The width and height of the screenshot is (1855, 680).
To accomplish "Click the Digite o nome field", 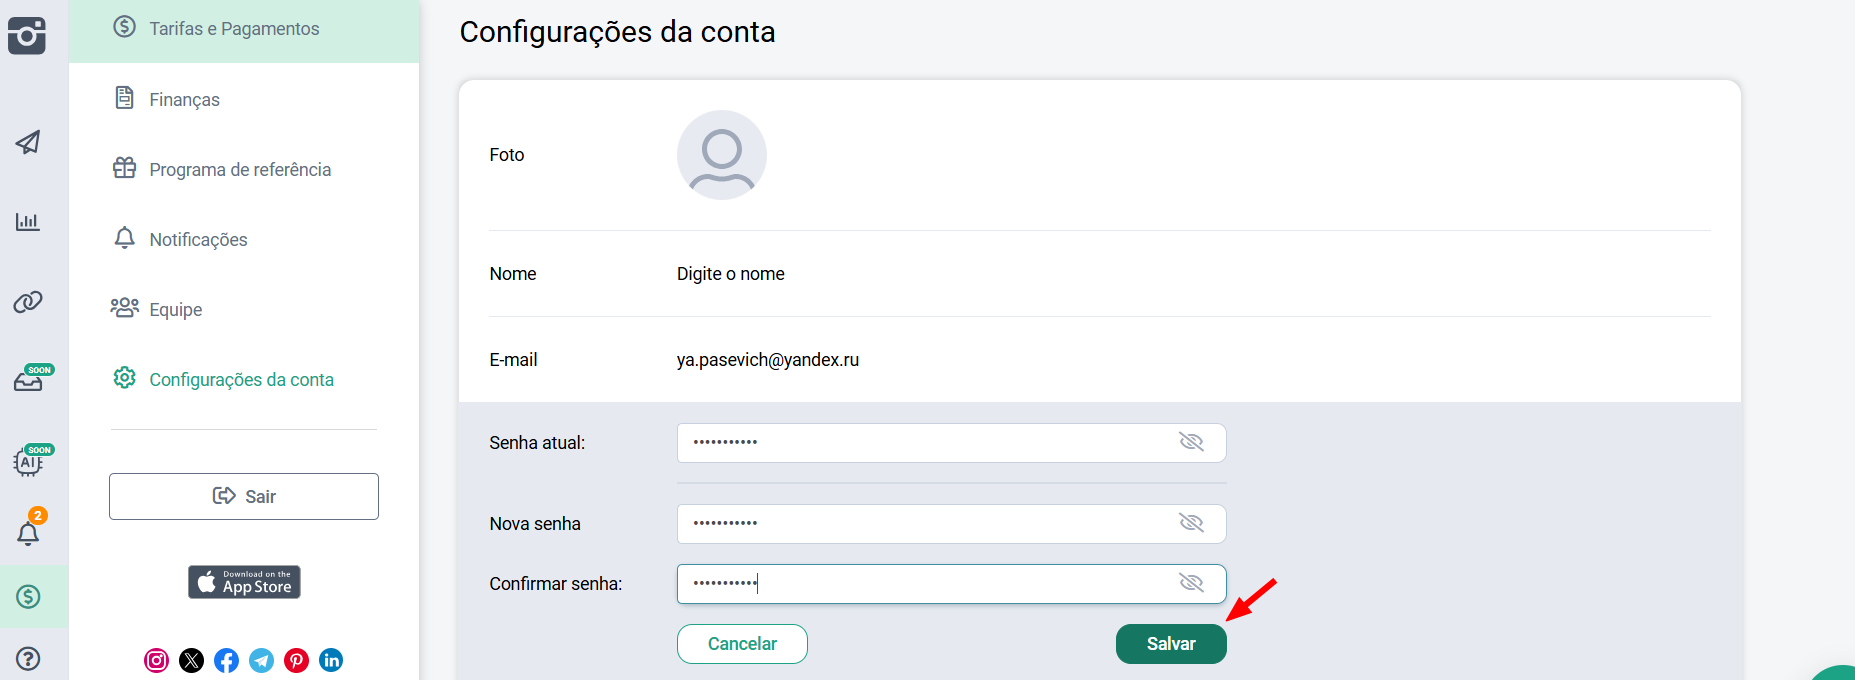I will [731, 274].
